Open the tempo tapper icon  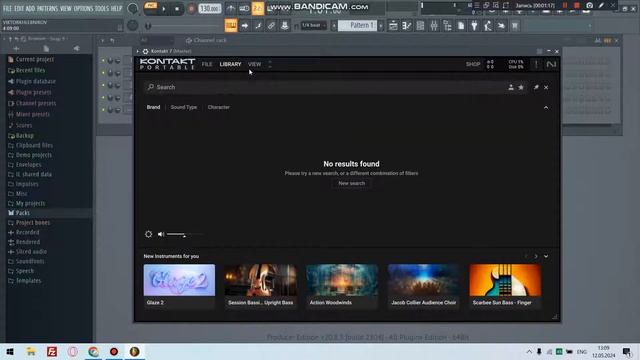click(488, 26)
